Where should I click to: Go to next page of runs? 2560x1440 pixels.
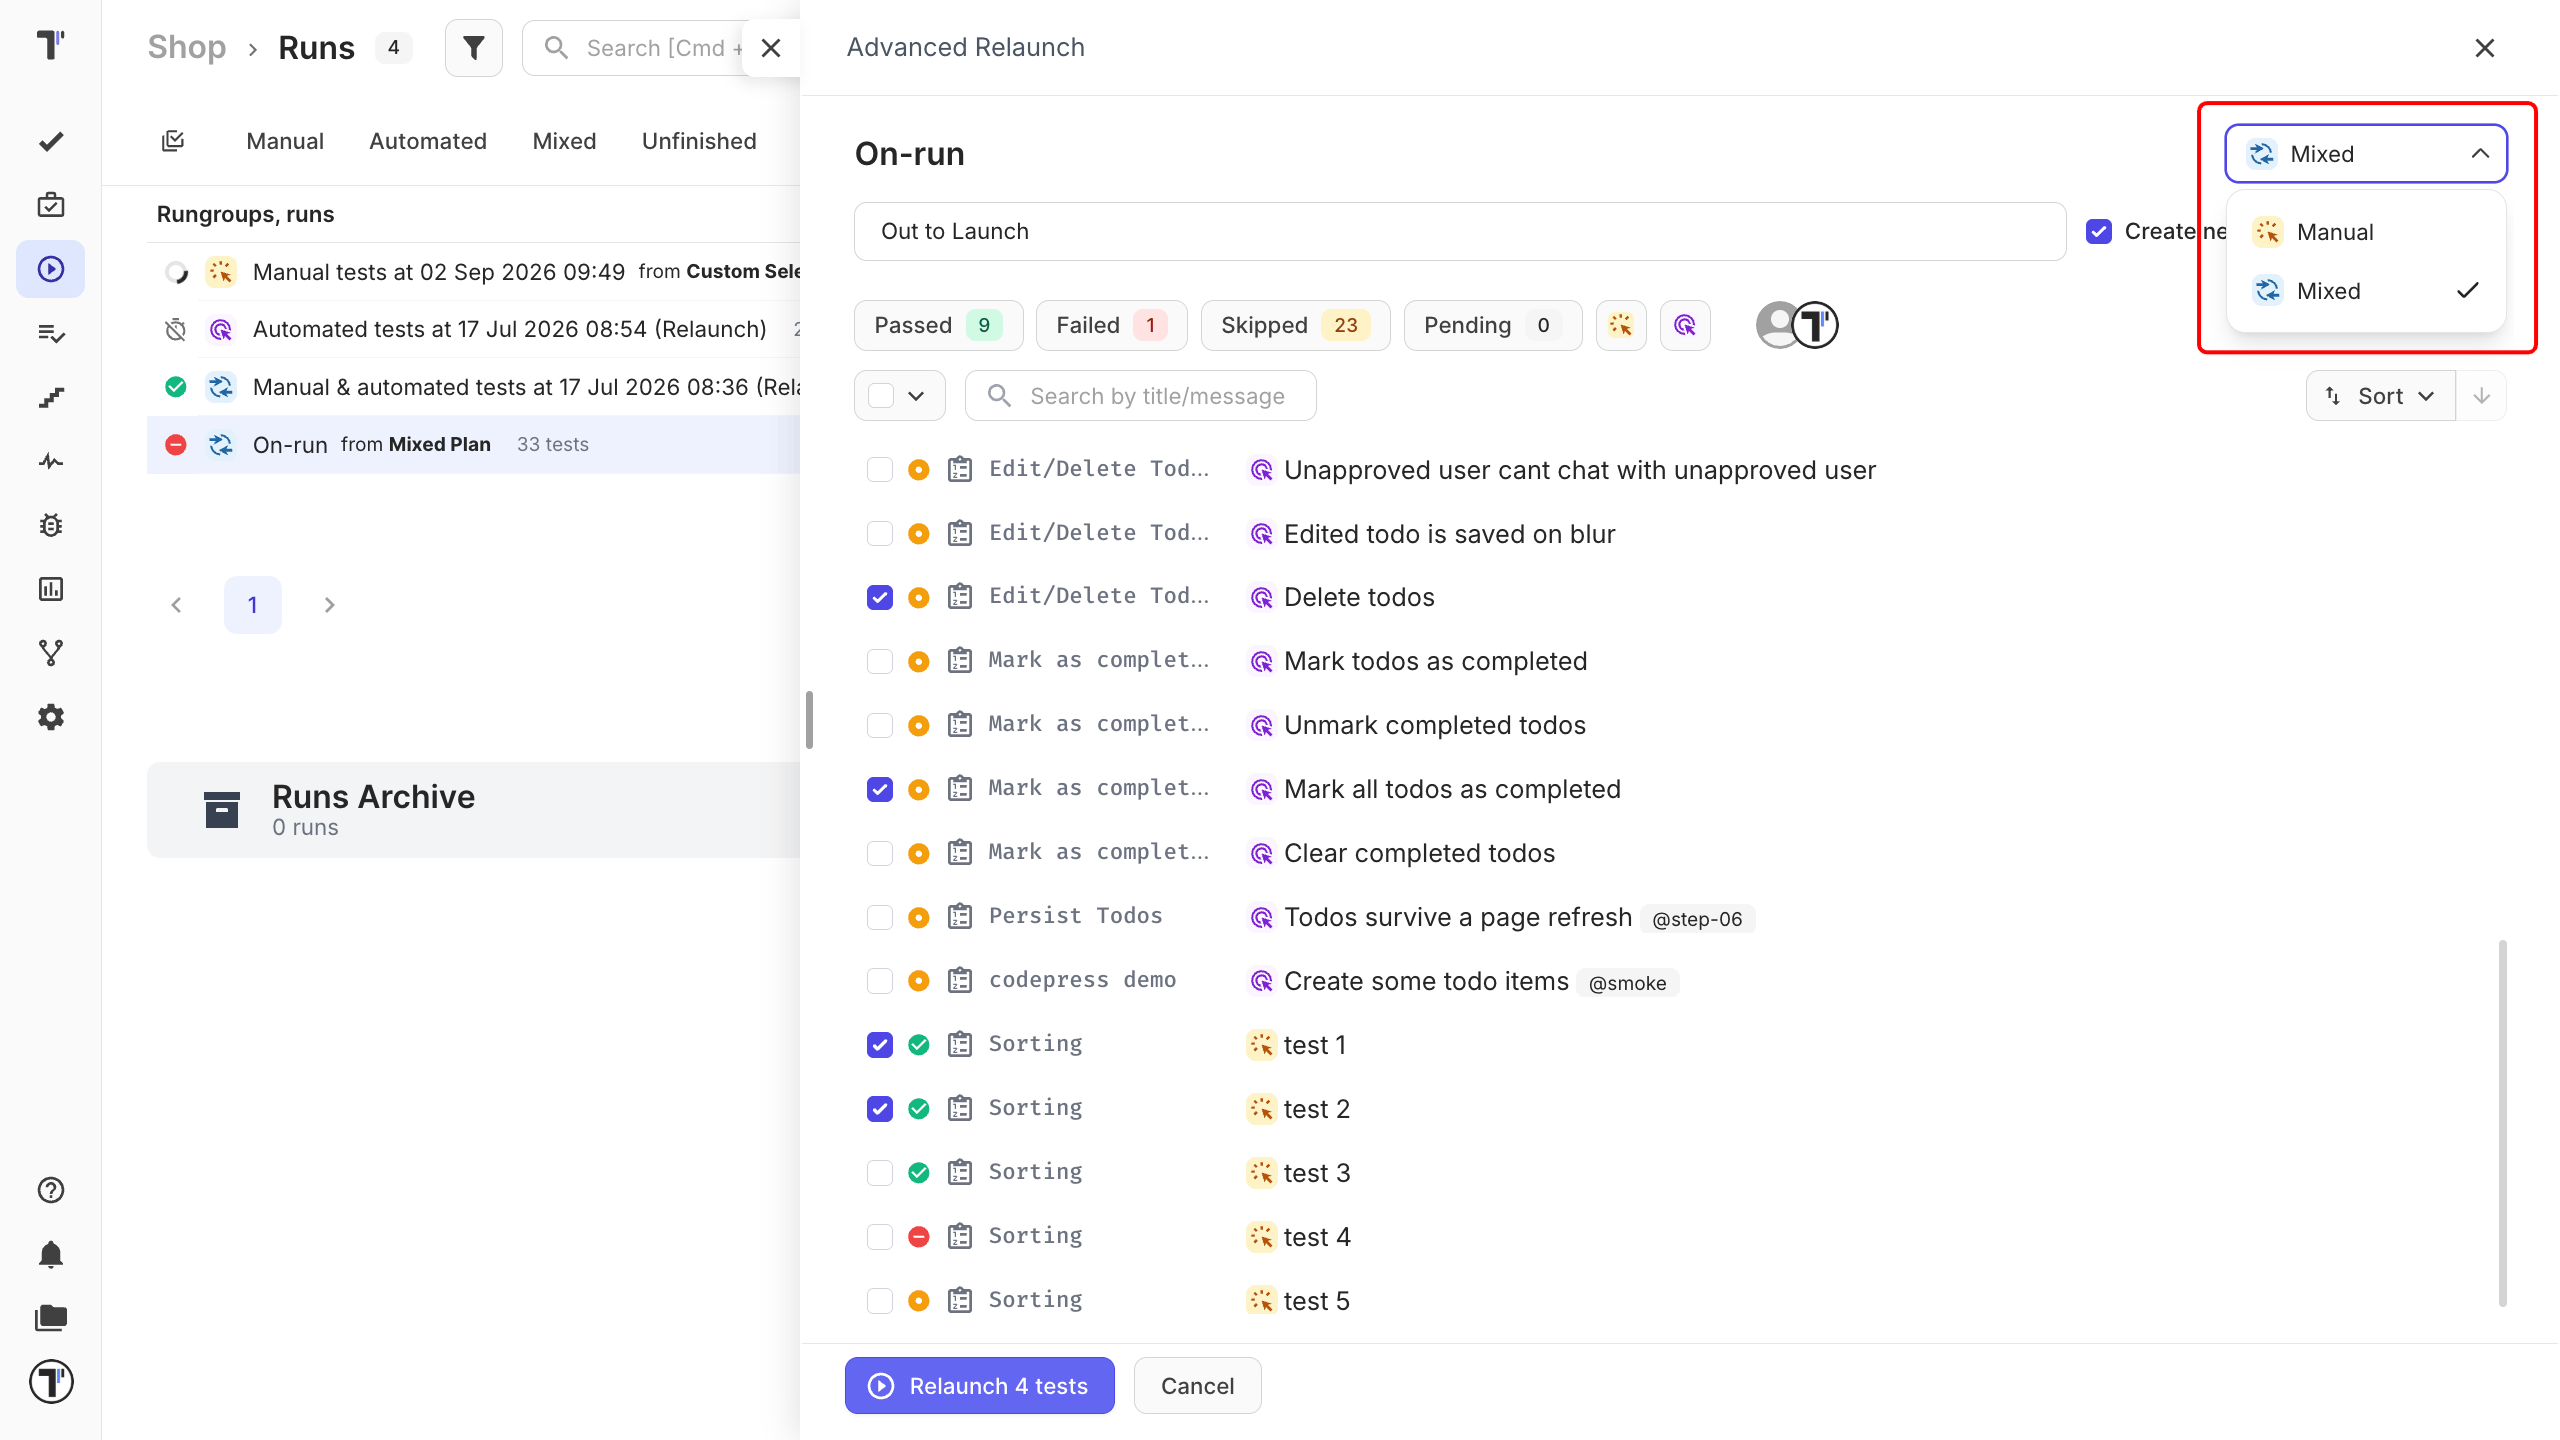tap(329, 605)
